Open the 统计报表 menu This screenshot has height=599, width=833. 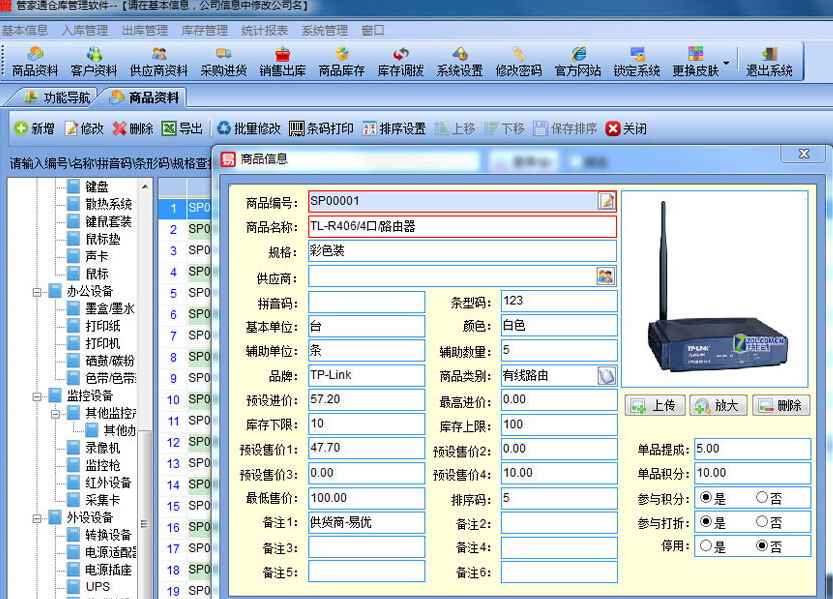[x=265, y=31]
